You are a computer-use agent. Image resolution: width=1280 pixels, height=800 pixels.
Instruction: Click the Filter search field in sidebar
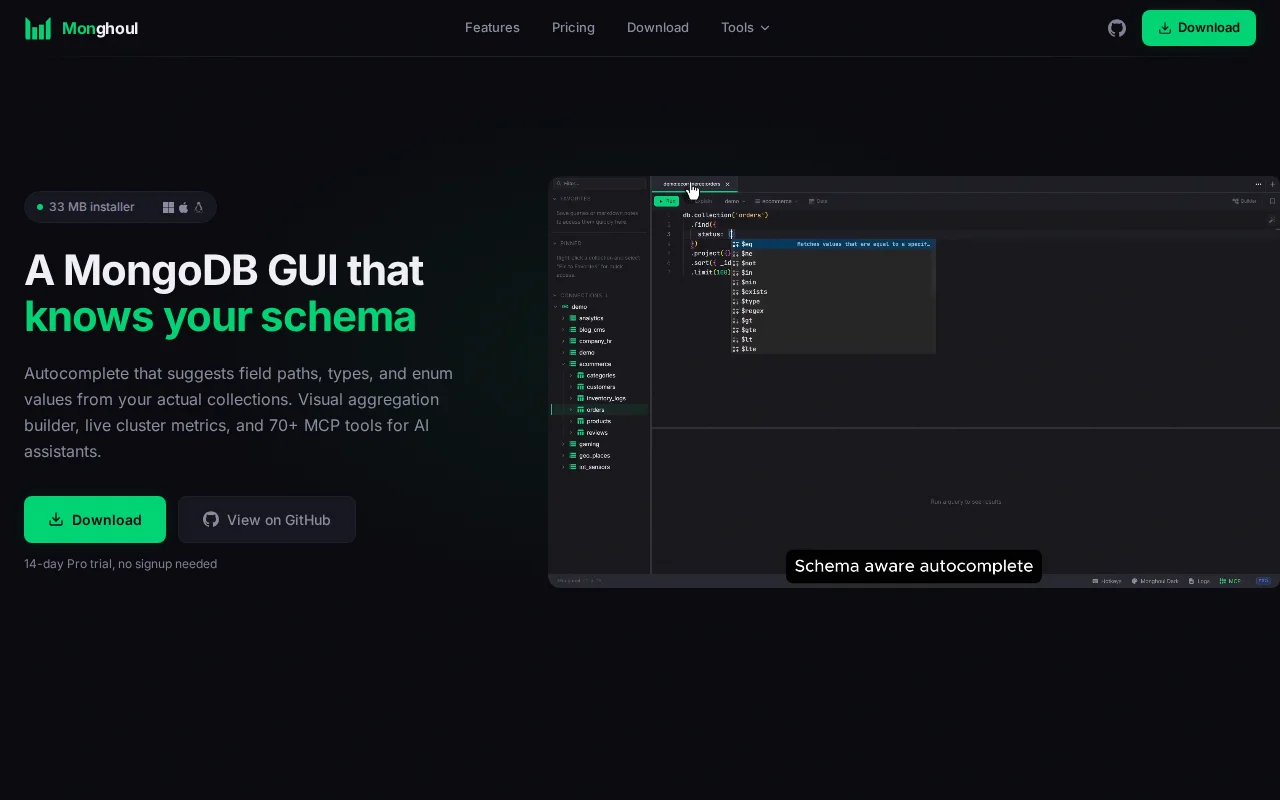pos(600,184)
